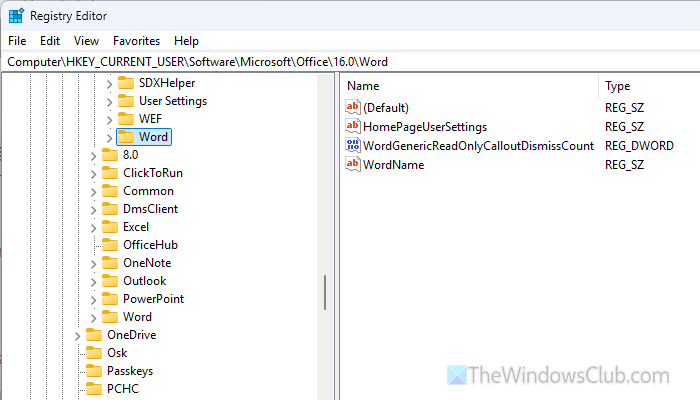Click the registry path address bar

(350, 62)
